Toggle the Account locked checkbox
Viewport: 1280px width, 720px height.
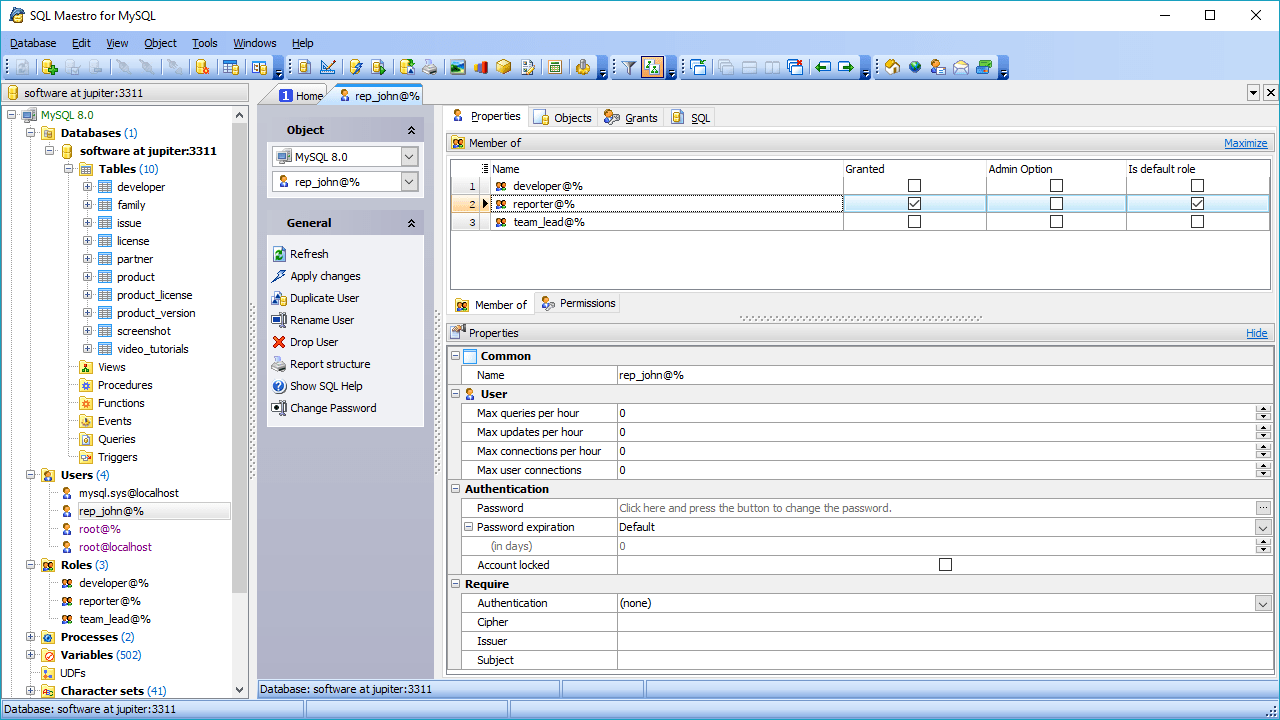pos(945,565)
